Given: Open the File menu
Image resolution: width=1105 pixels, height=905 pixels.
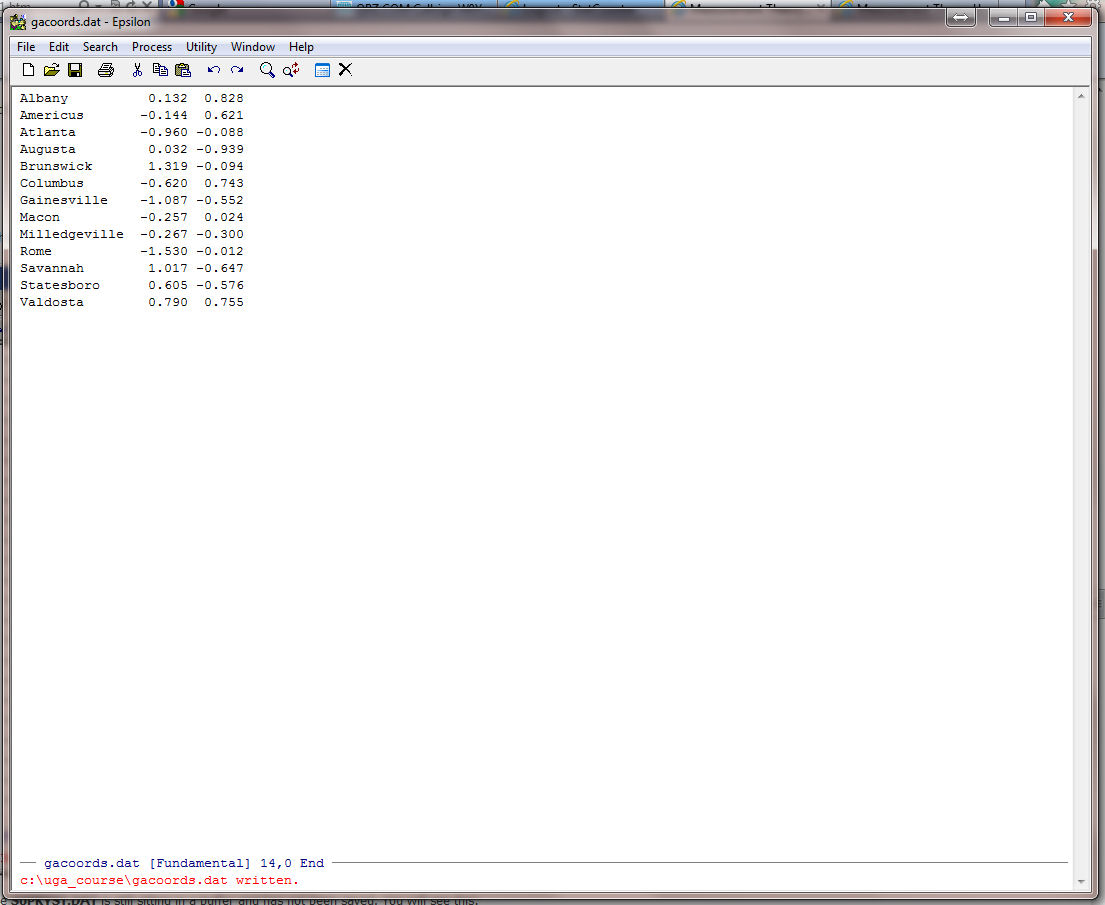Looking at the screenshot, I should (x=26, y=47).
